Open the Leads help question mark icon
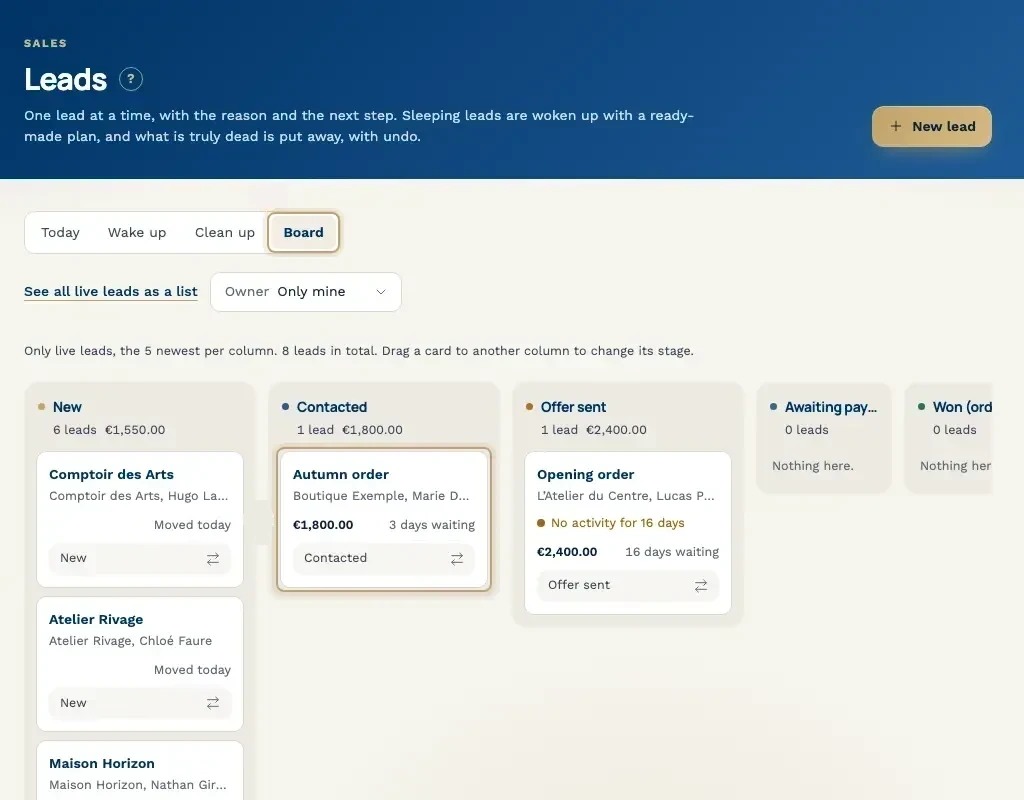This screenshot has height=800, width=1024. point(131,79)
